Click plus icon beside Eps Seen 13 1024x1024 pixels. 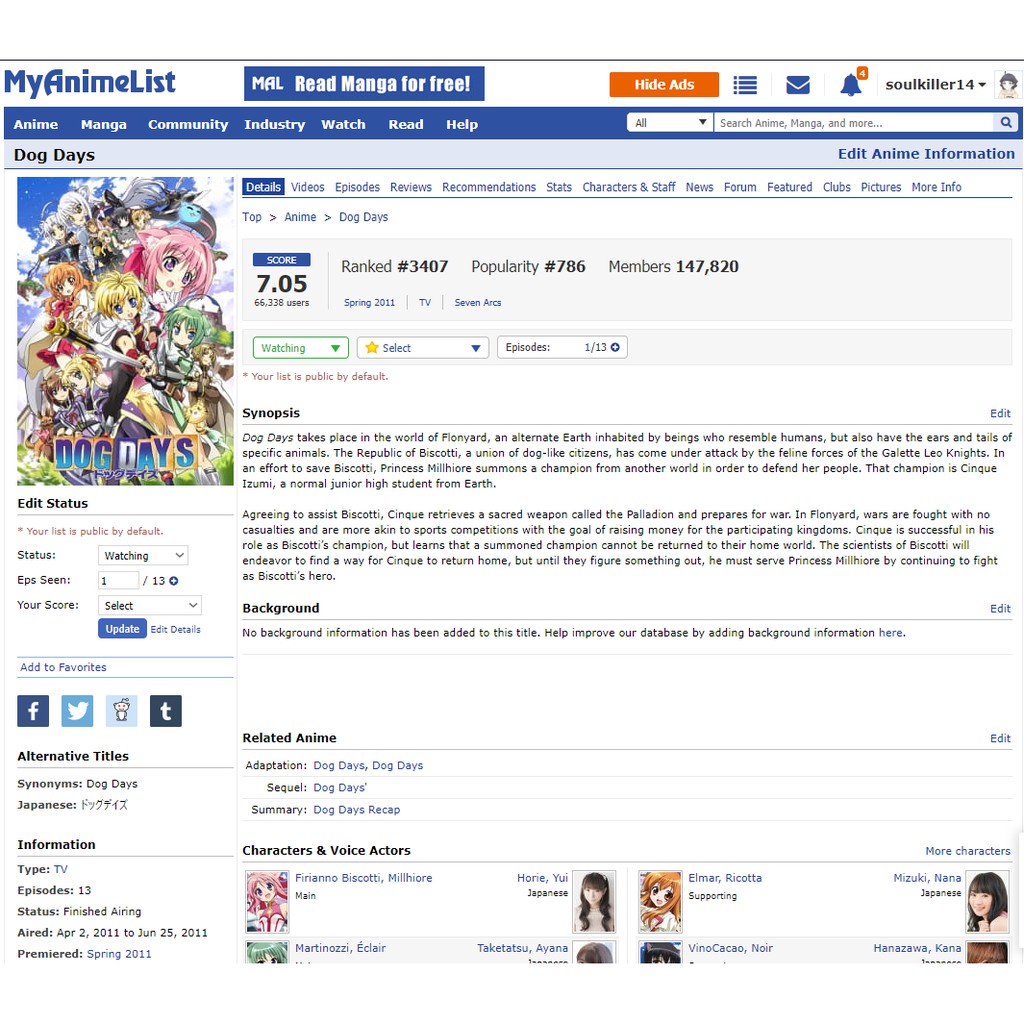point(174,581)
